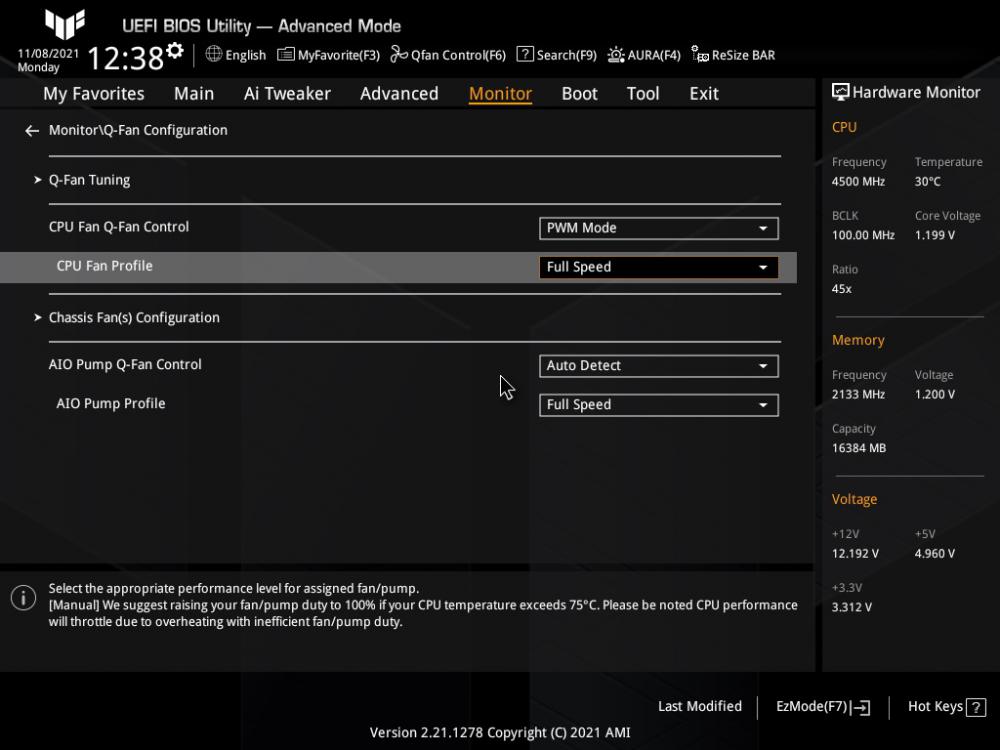Viewport: 1000px width, 750px height.
Task: Select the CPU Fan Q-Fan Control label
Action: coord(119,227)
